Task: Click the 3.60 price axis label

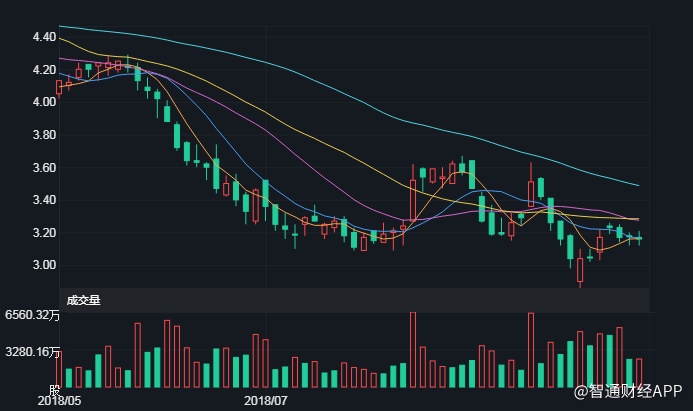Action: tap(44, 168)
